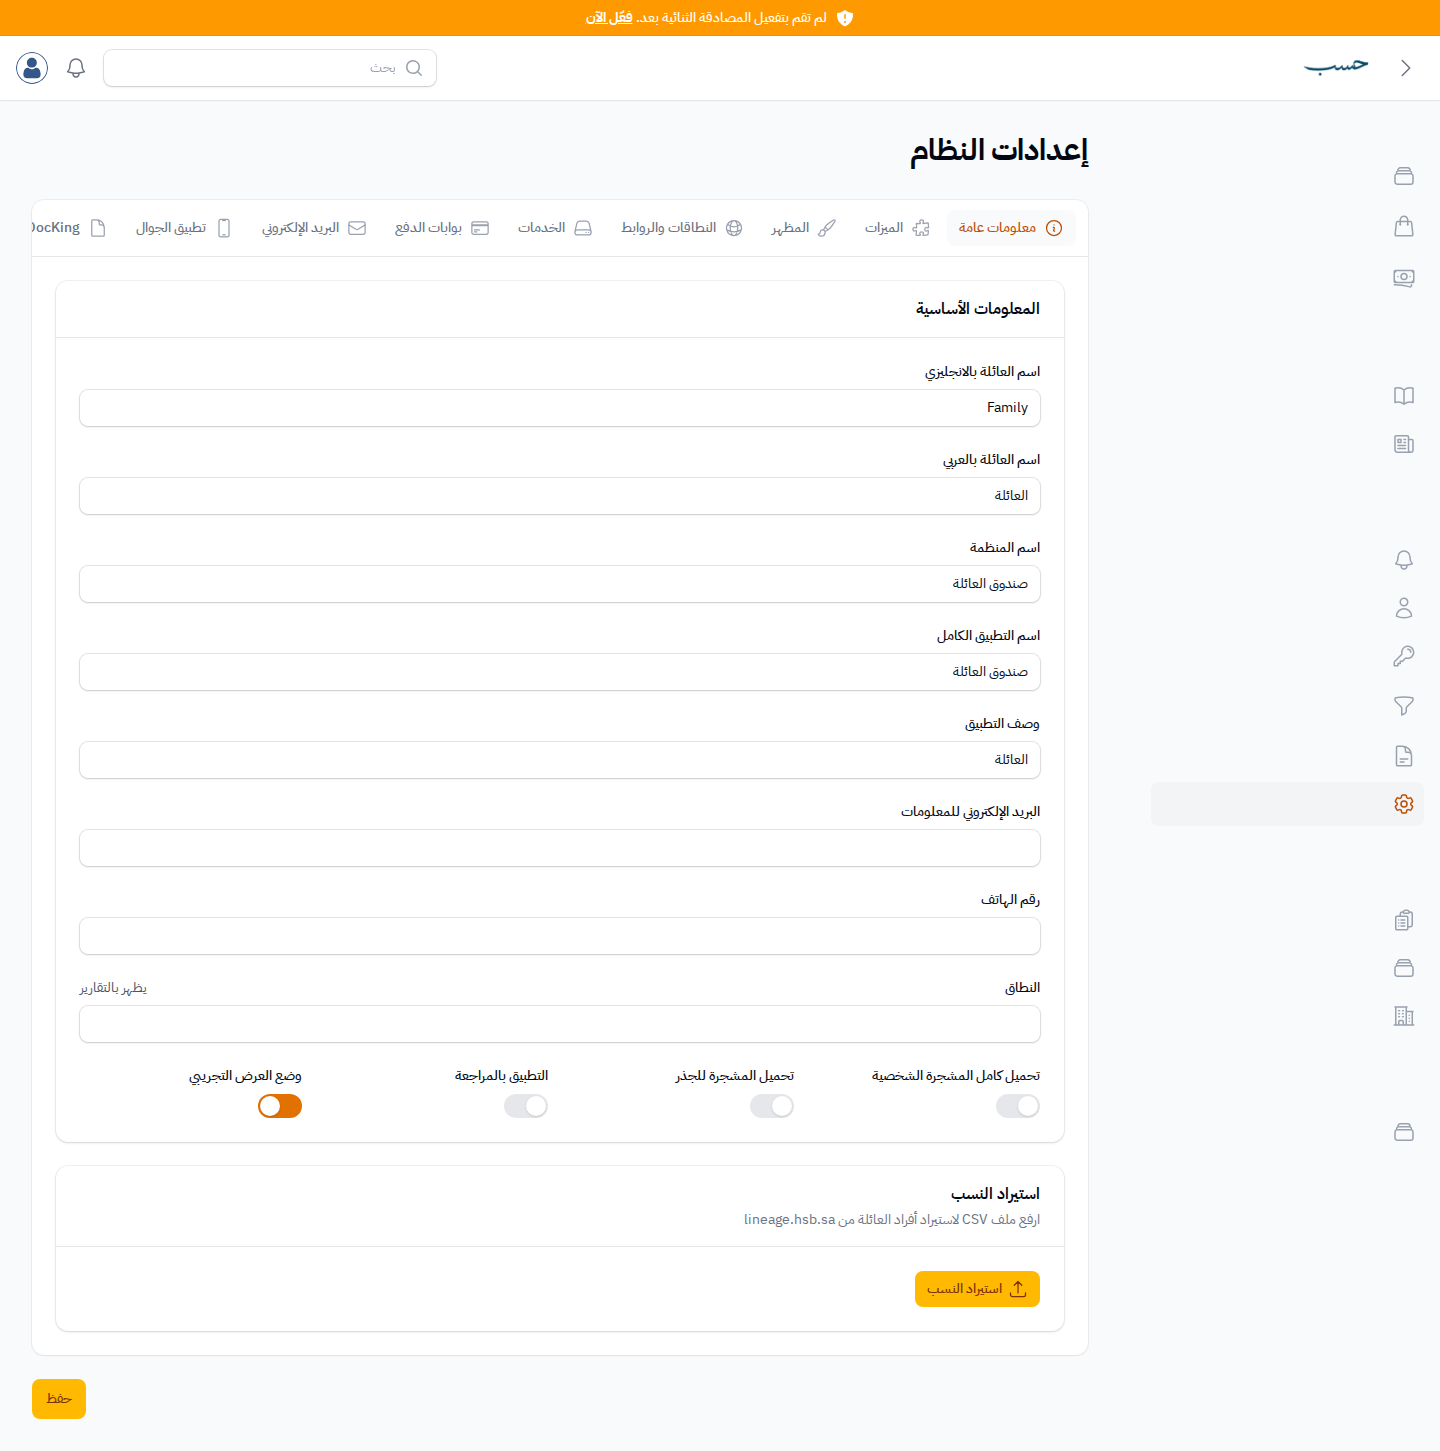
Task: Open the bell icon in the sidebar
Action: (1404, 560)
